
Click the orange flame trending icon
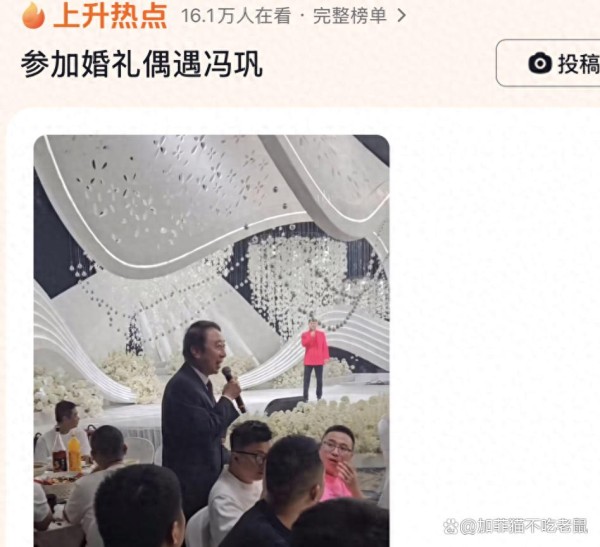click(x=33, y=15)
